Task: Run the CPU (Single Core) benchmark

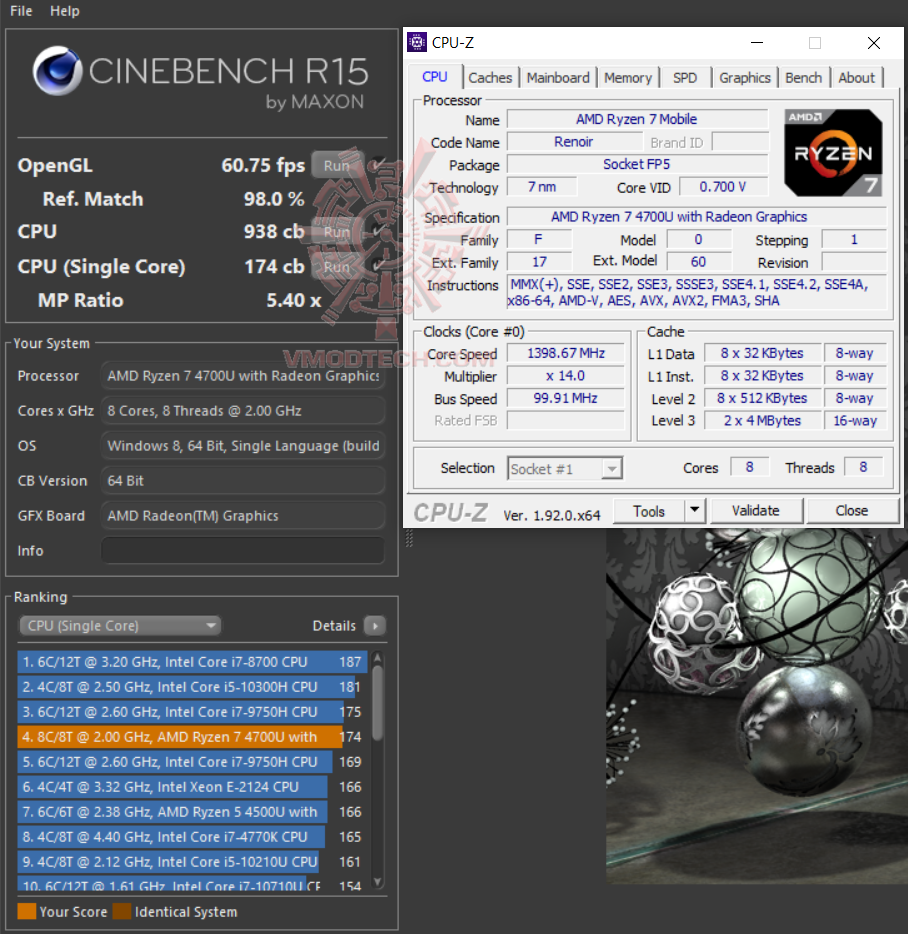Action: [337, 267]
